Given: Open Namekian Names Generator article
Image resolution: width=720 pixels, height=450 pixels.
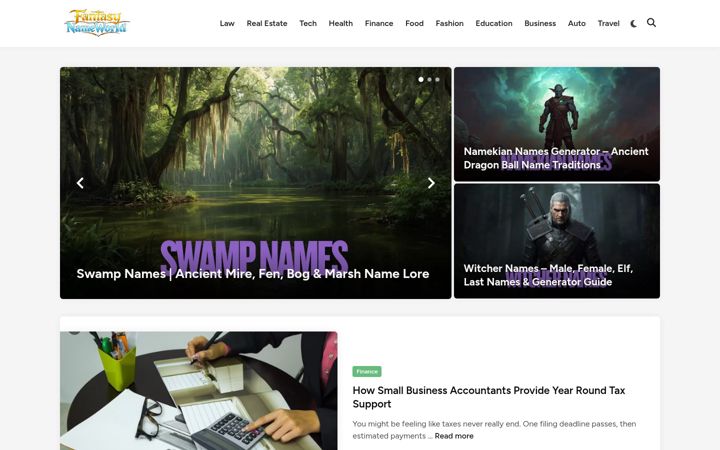Looking at the screenshot, I should click(x=556, y=158).
